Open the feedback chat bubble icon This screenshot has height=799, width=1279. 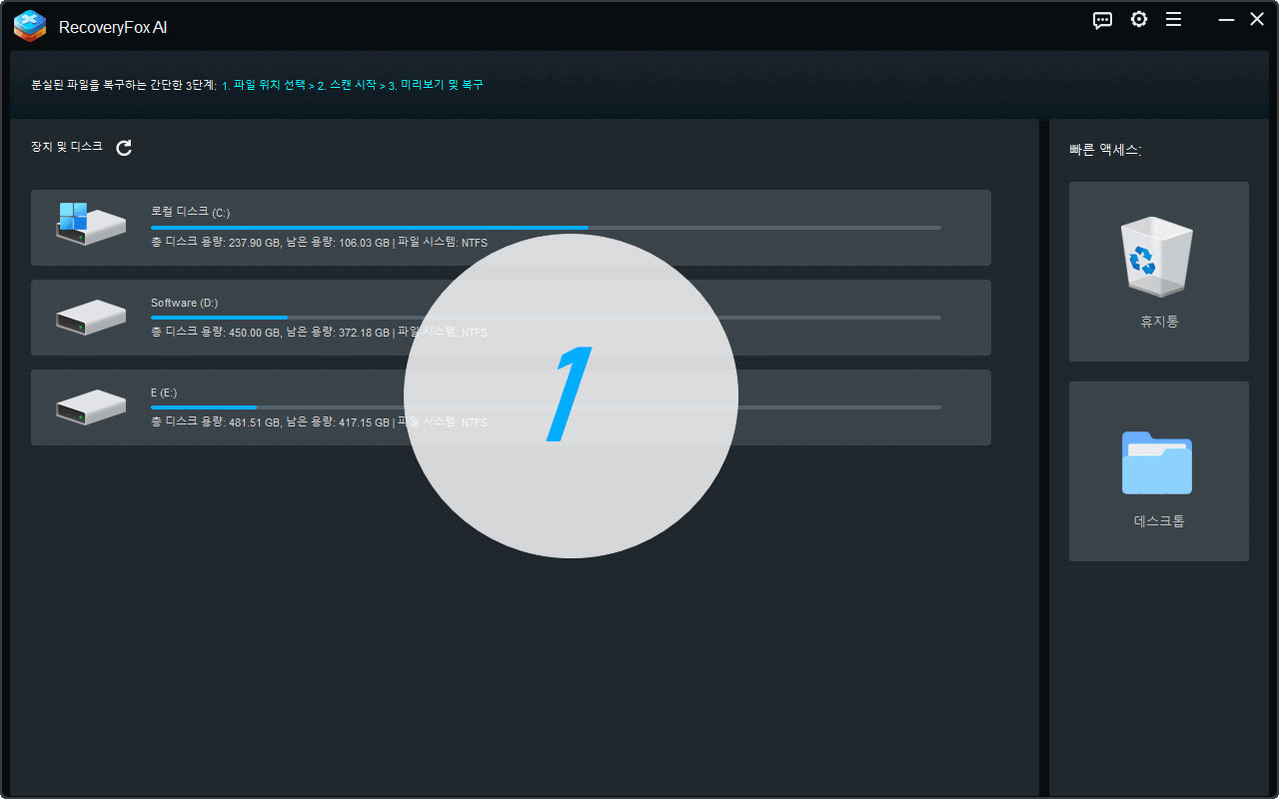pyautogui.click(x=1102, y=20)
